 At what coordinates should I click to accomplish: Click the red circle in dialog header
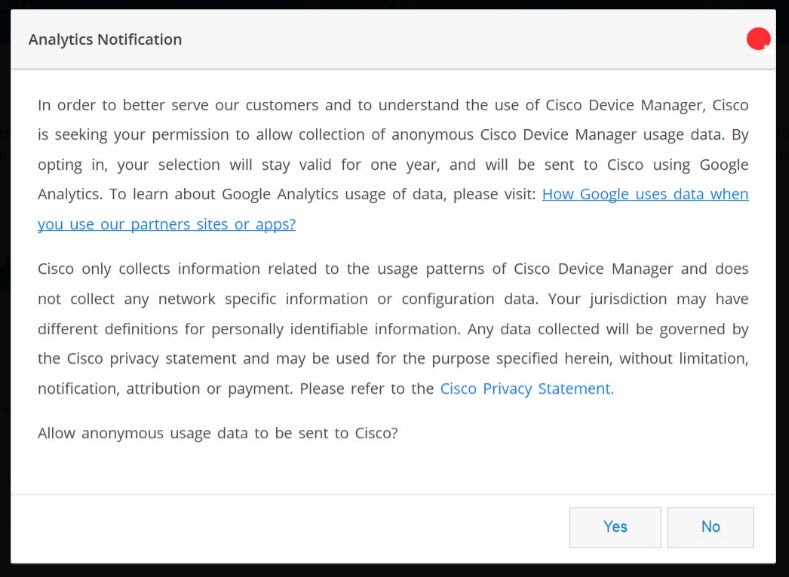coord(758,39)
